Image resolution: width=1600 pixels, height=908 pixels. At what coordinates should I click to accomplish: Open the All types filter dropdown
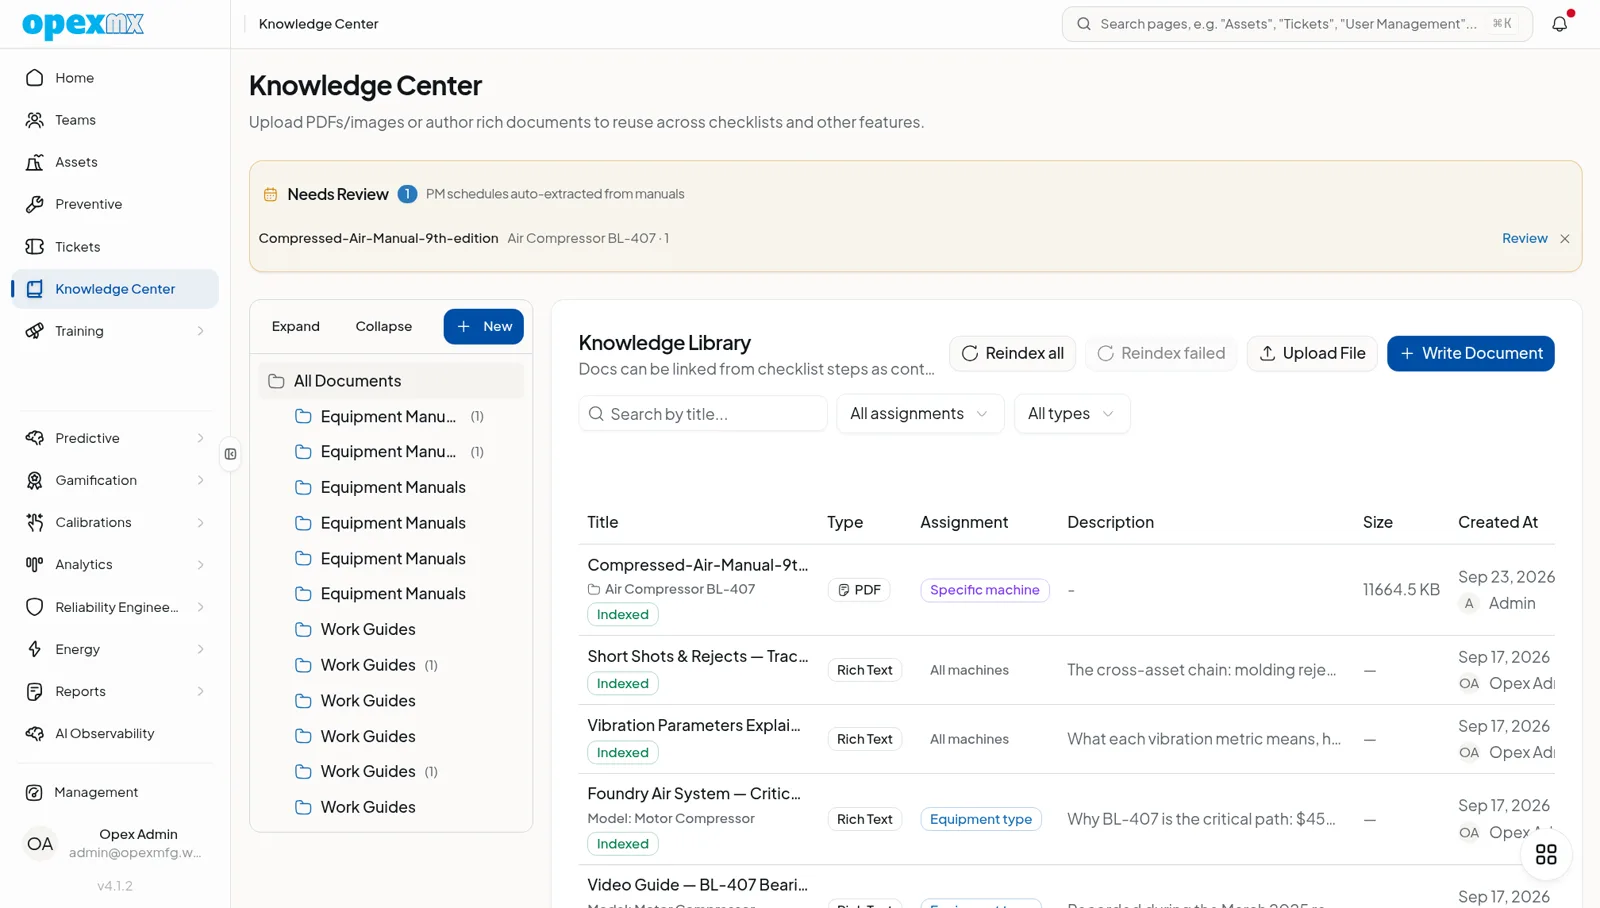1072,414
